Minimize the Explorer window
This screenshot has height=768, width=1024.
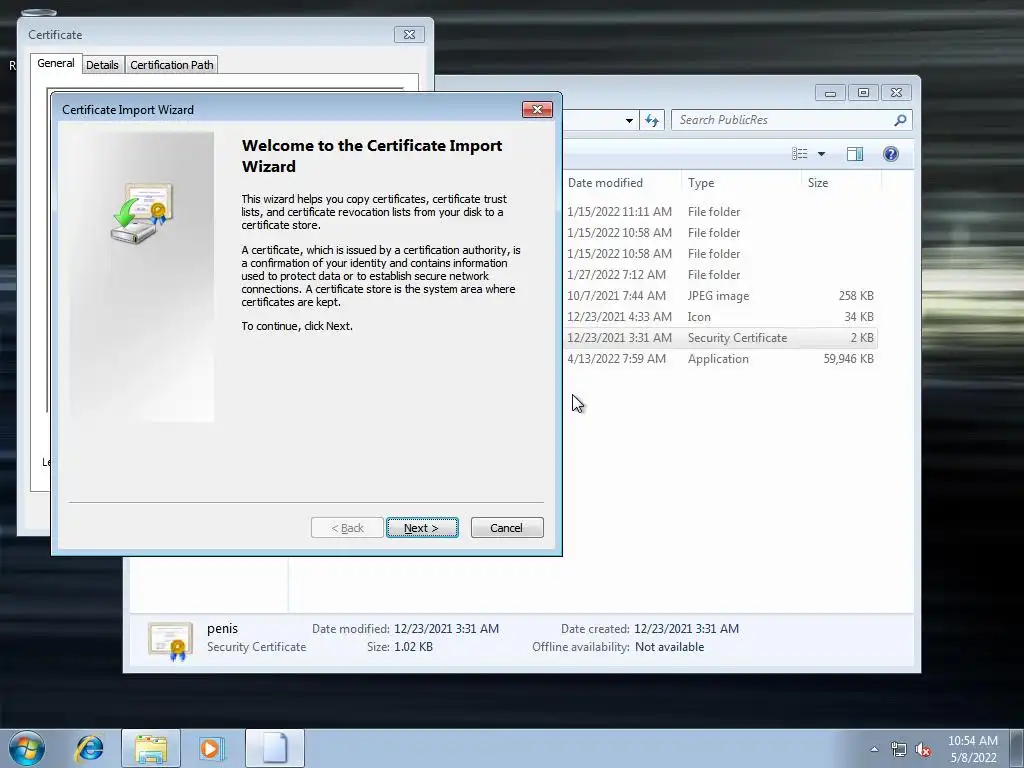coord(830,93)
